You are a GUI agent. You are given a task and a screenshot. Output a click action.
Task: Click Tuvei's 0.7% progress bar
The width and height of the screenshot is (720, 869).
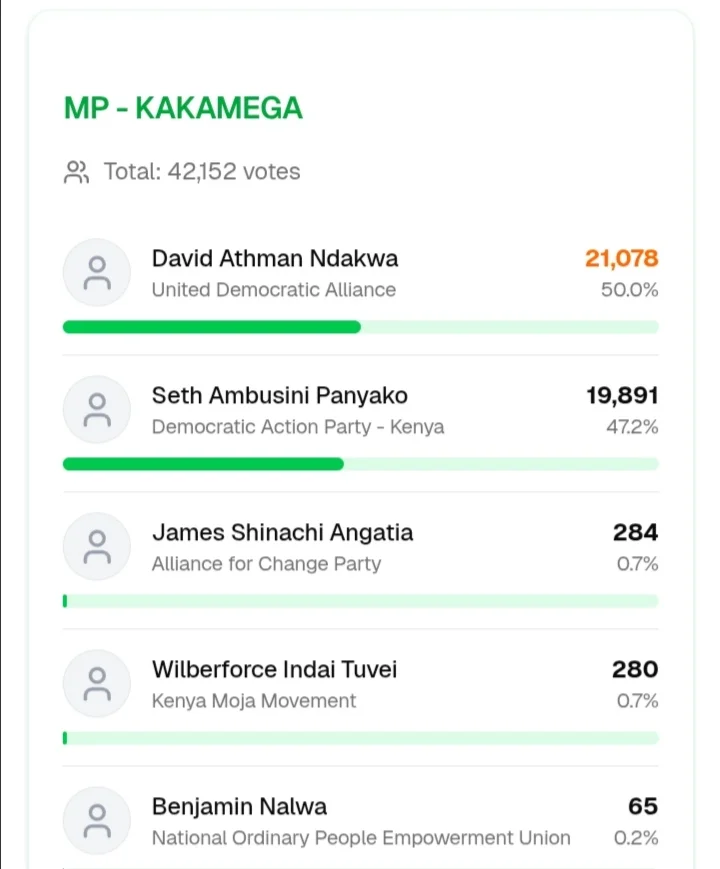tap(360, 738)
